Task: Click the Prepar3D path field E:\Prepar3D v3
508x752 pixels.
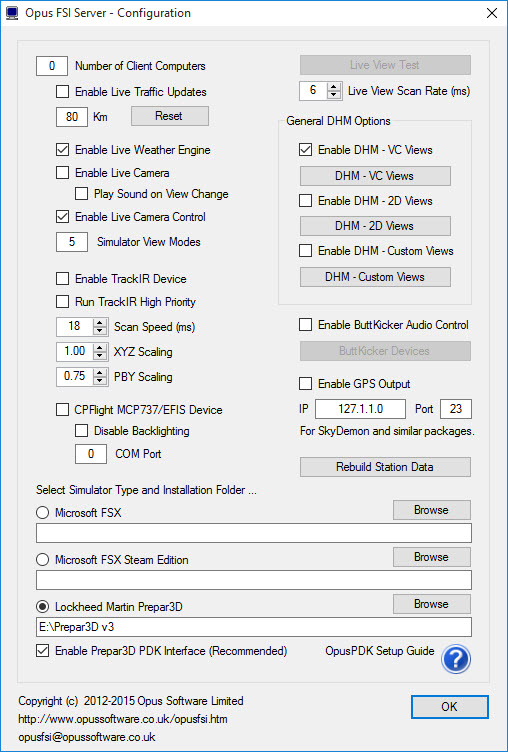Action: [x=254, y=627]
